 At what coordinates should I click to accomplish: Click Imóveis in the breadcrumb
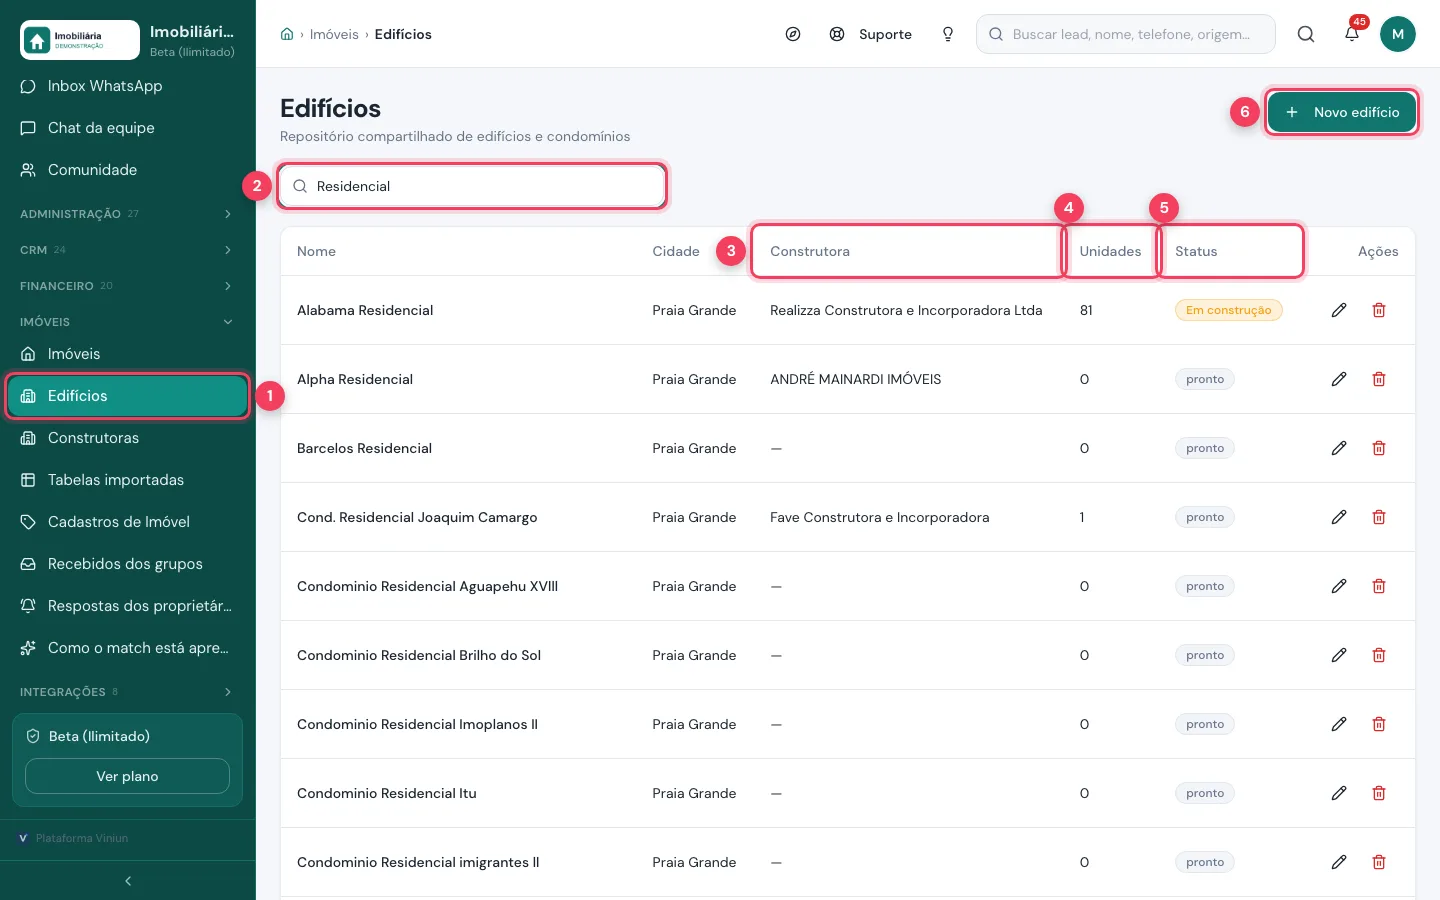(x=334, y=34)
